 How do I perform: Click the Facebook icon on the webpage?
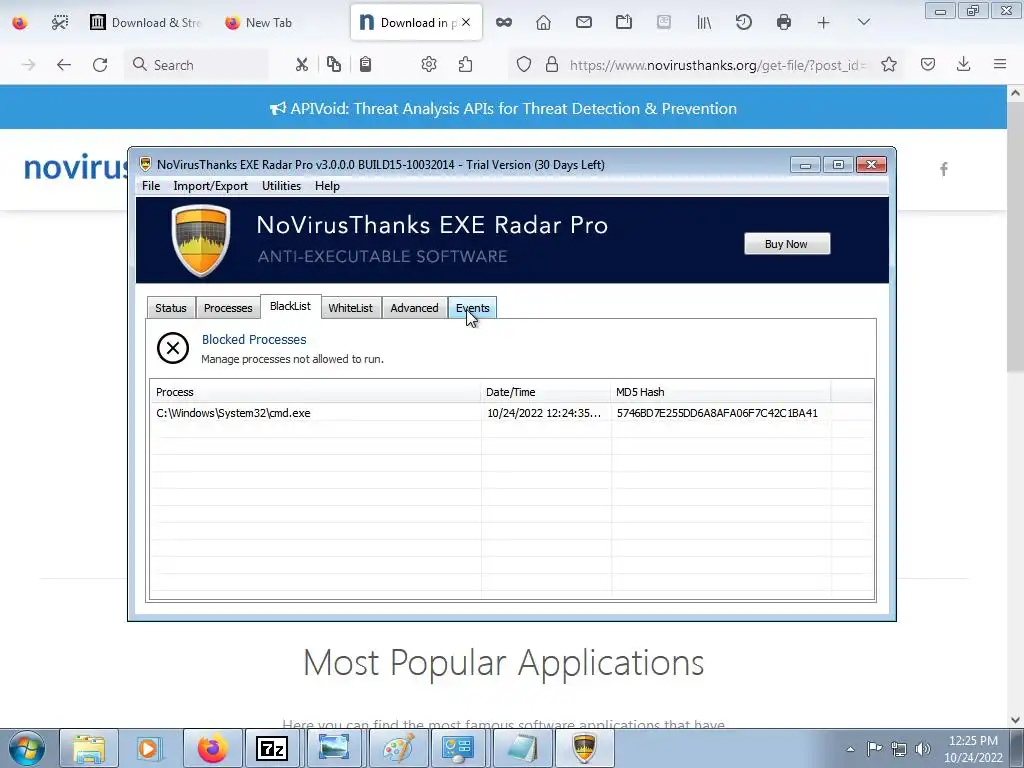tap(944, 169)
